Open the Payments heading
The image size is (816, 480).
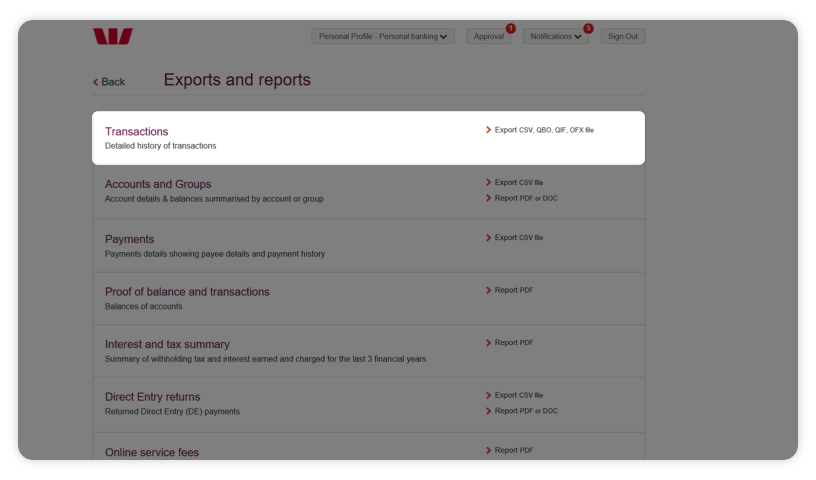click(129, 239)
